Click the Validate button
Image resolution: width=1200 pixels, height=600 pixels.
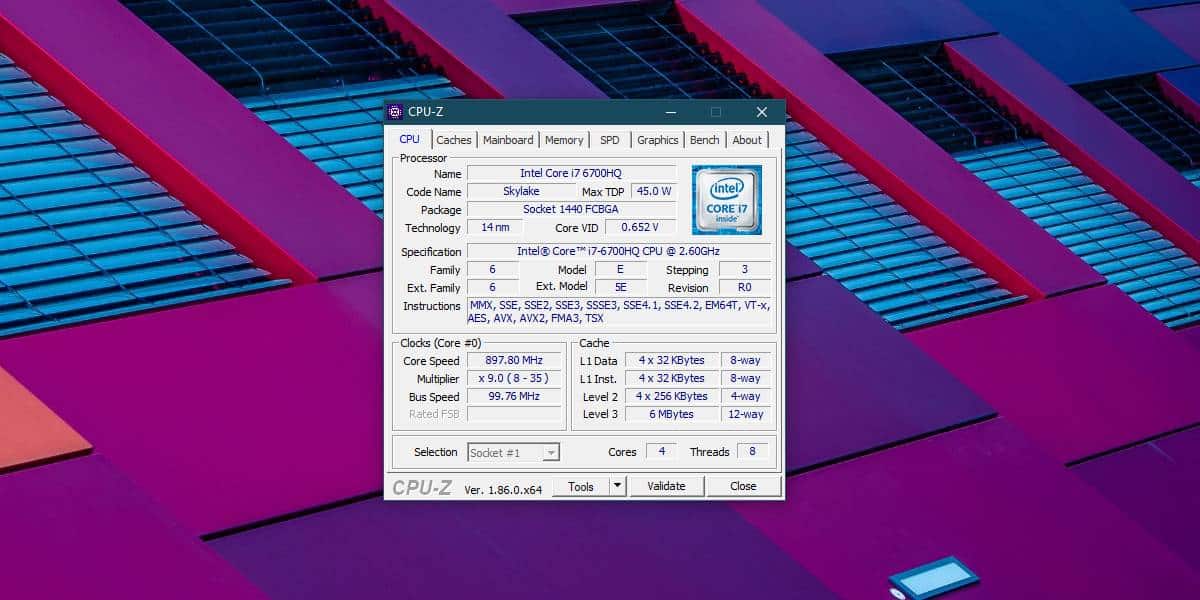666,487
